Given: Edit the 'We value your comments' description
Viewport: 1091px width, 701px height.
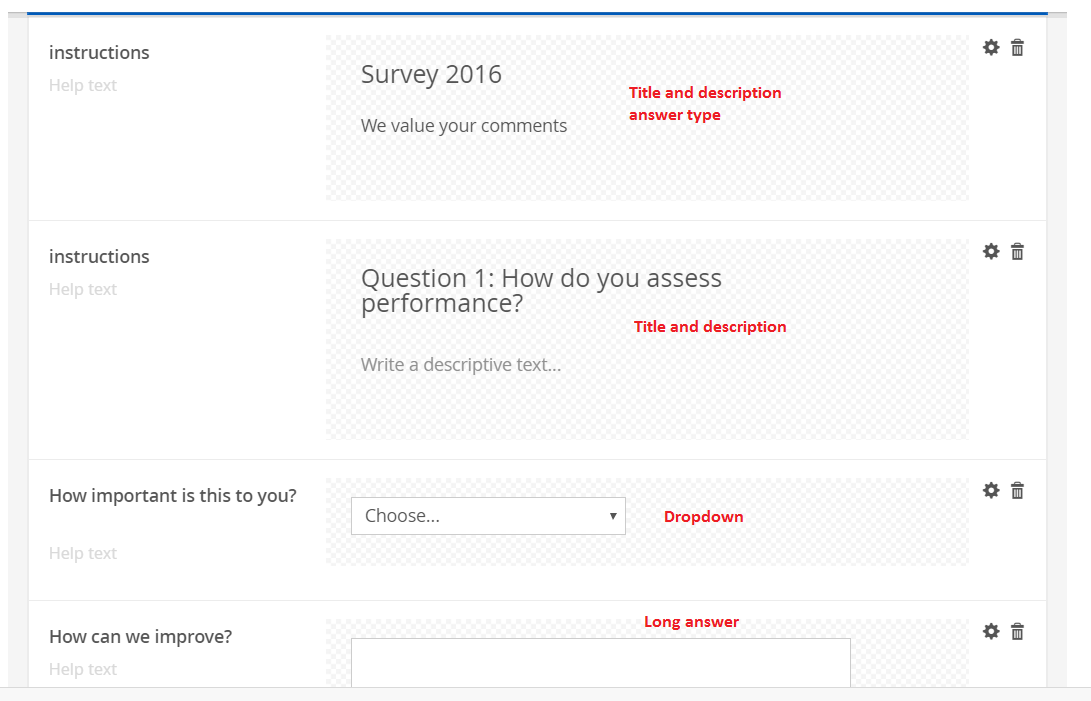Looking at the screenshot, I should click(x=464, y=126).
